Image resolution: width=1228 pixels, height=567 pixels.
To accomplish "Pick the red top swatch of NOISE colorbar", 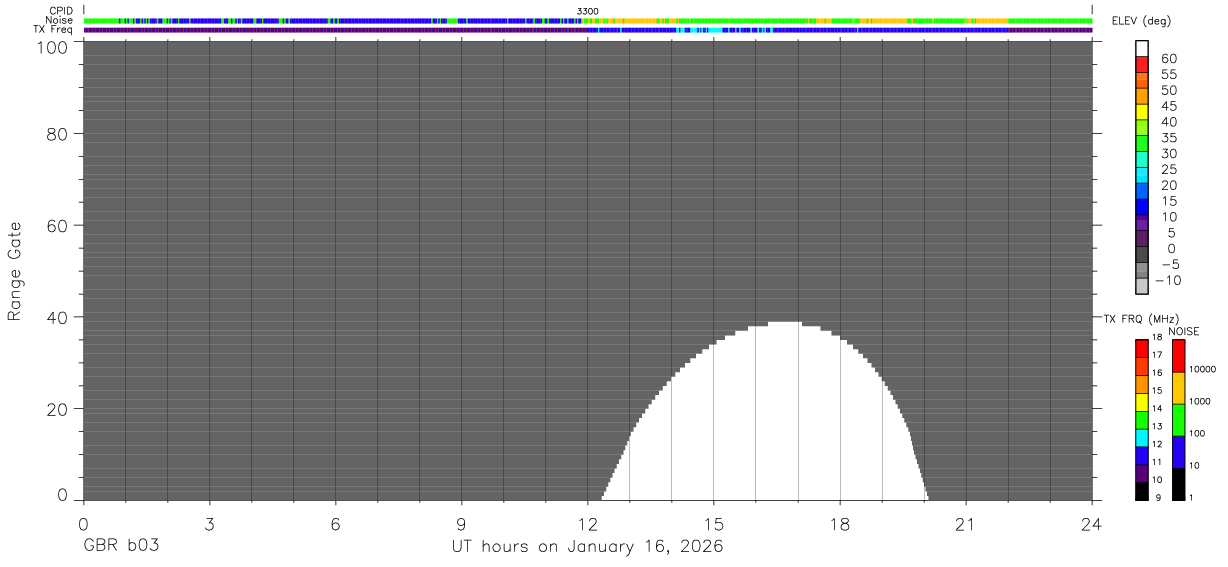I will tap(1178, 355).
